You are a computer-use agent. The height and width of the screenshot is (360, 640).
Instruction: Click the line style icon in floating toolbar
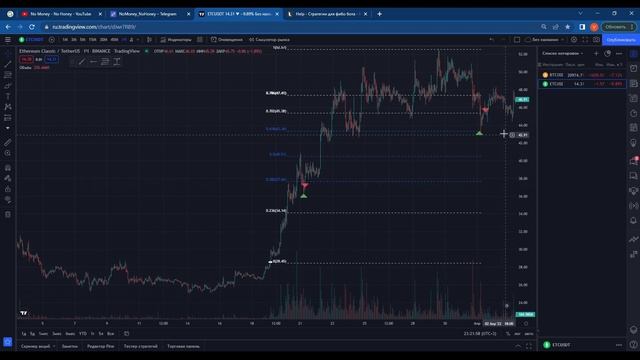pyautogui.click(x=93, y=62)
